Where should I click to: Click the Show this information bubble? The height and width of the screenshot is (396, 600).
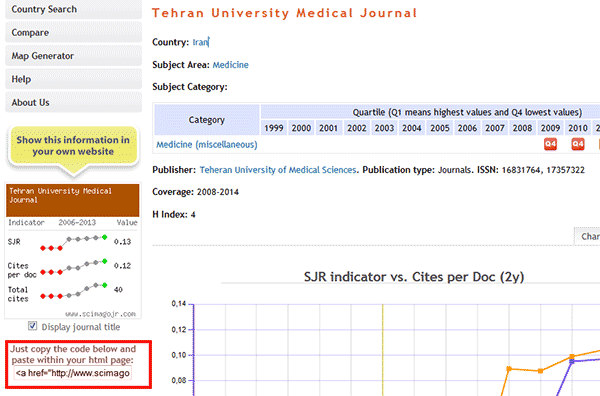point(73,146)
